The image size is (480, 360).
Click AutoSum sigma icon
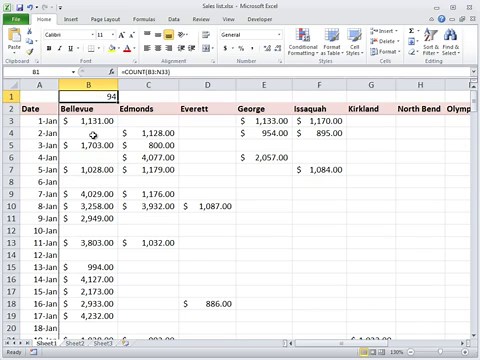point(411,31)
